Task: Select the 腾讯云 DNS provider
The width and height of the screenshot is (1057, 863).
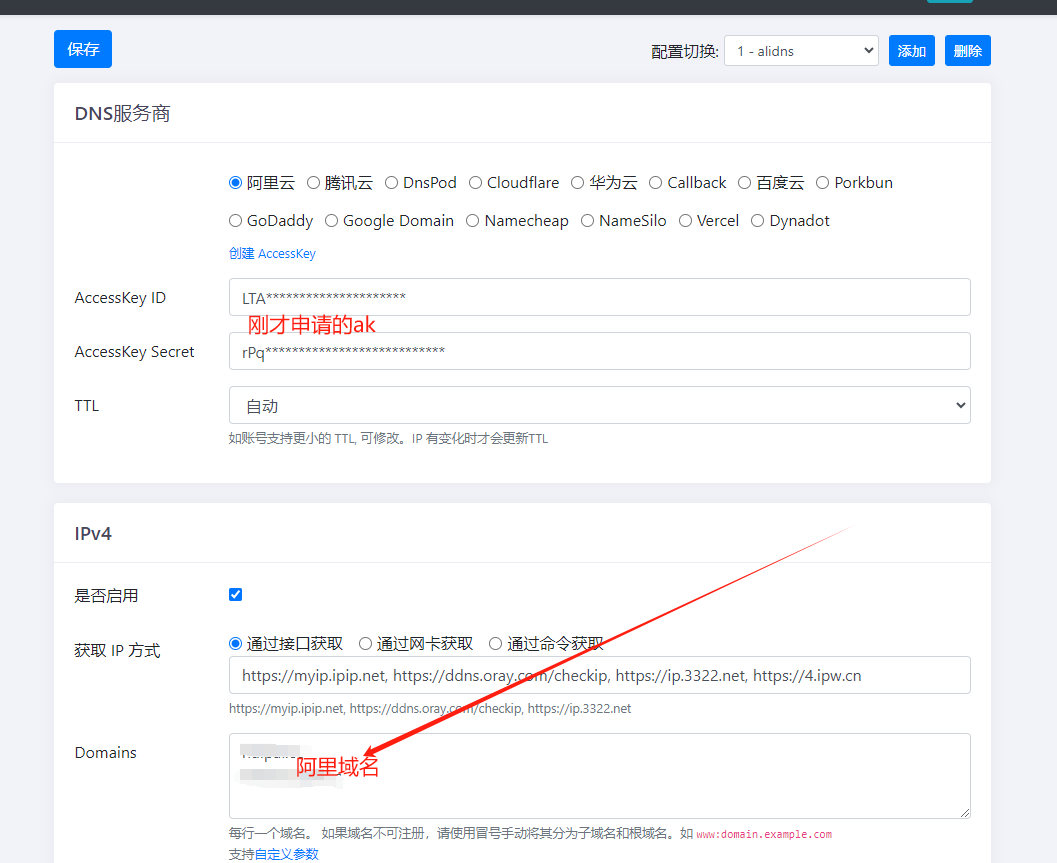Action: [314, 183]
